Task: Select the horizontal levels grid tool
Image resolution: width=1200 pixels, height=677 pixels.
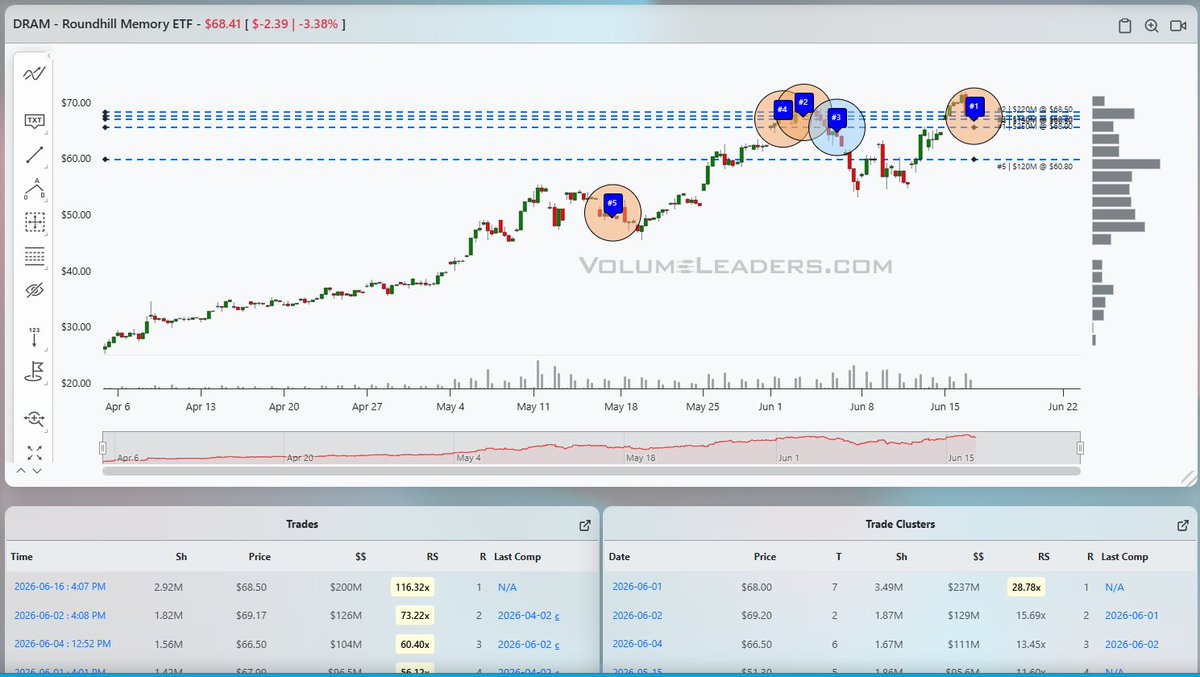Action: pyautogui.click(x=35, y=256)
